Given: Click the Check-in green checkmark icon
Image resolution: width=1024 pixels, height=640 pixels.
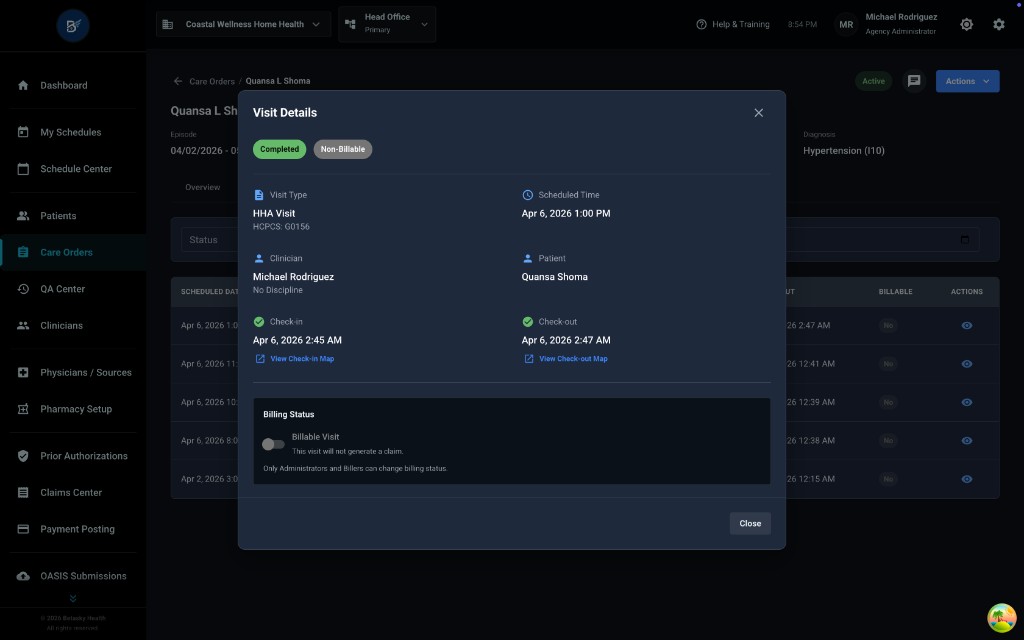Looking at the screenshot, I should 259,321.
